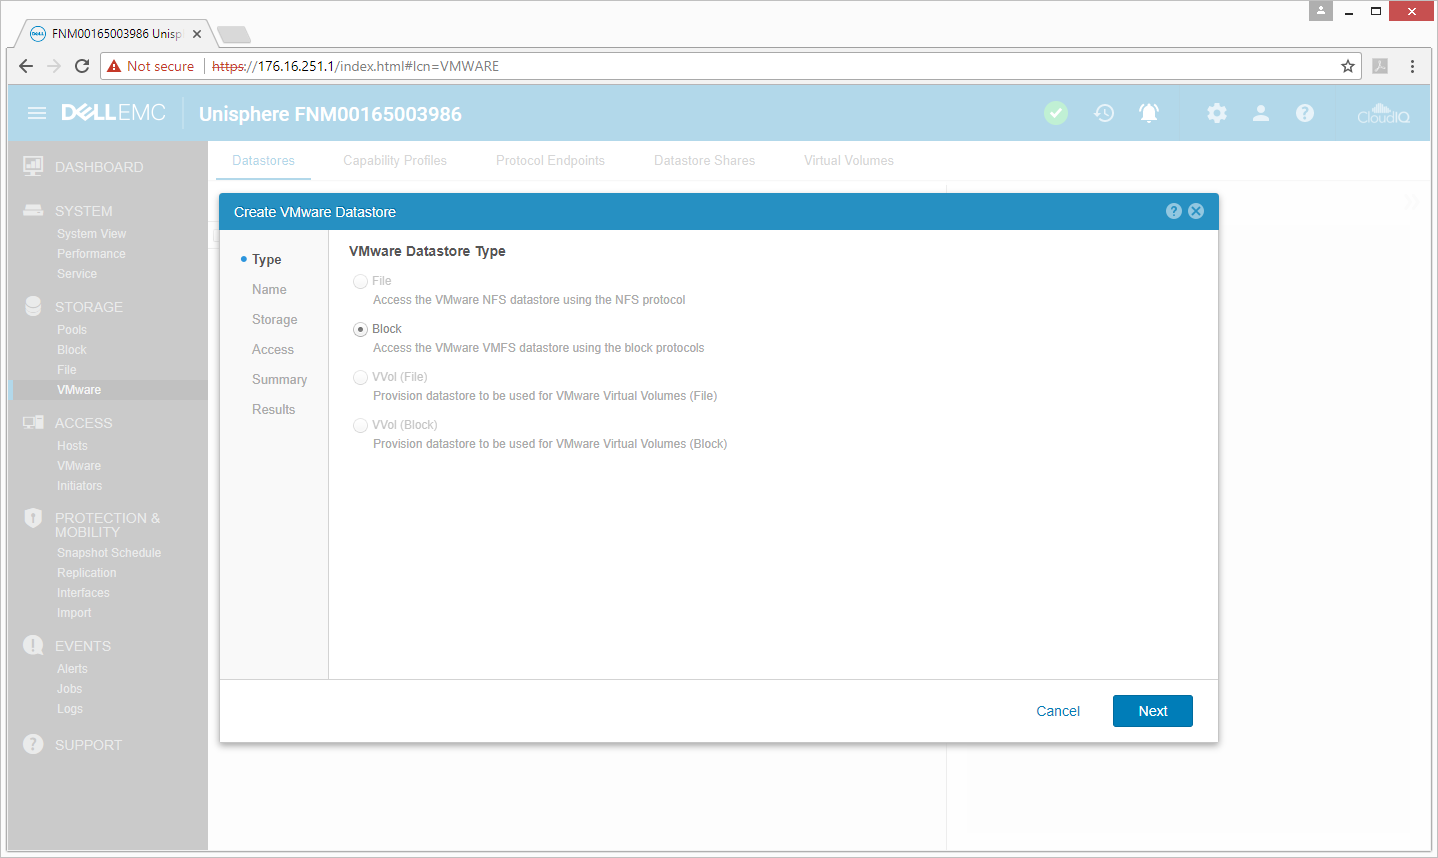Image resolution: width=1438 pixels, height=858 pixels.
Task: Open Performance in sidebar
Action: (x=91, y=254)
